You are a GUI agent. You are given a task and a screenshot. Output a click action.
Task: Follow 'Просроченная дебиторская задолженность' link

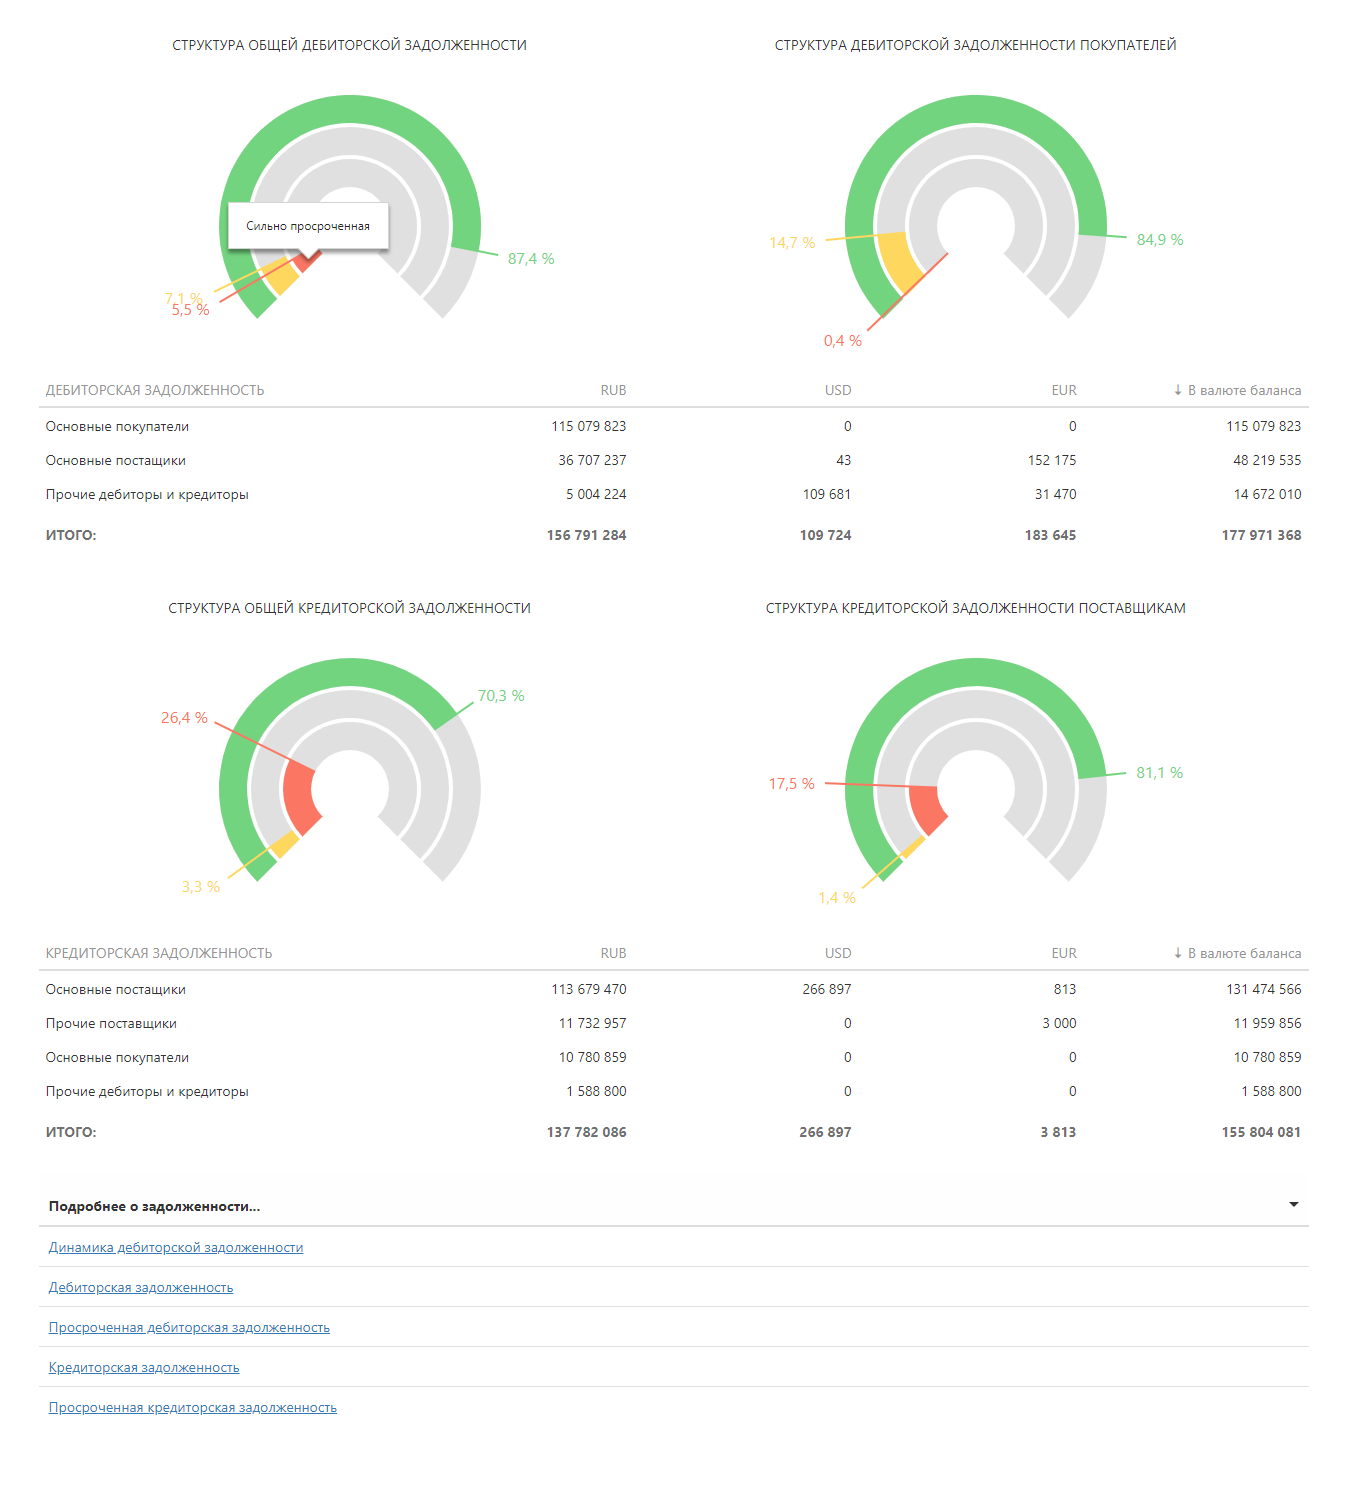(189, 1327)
